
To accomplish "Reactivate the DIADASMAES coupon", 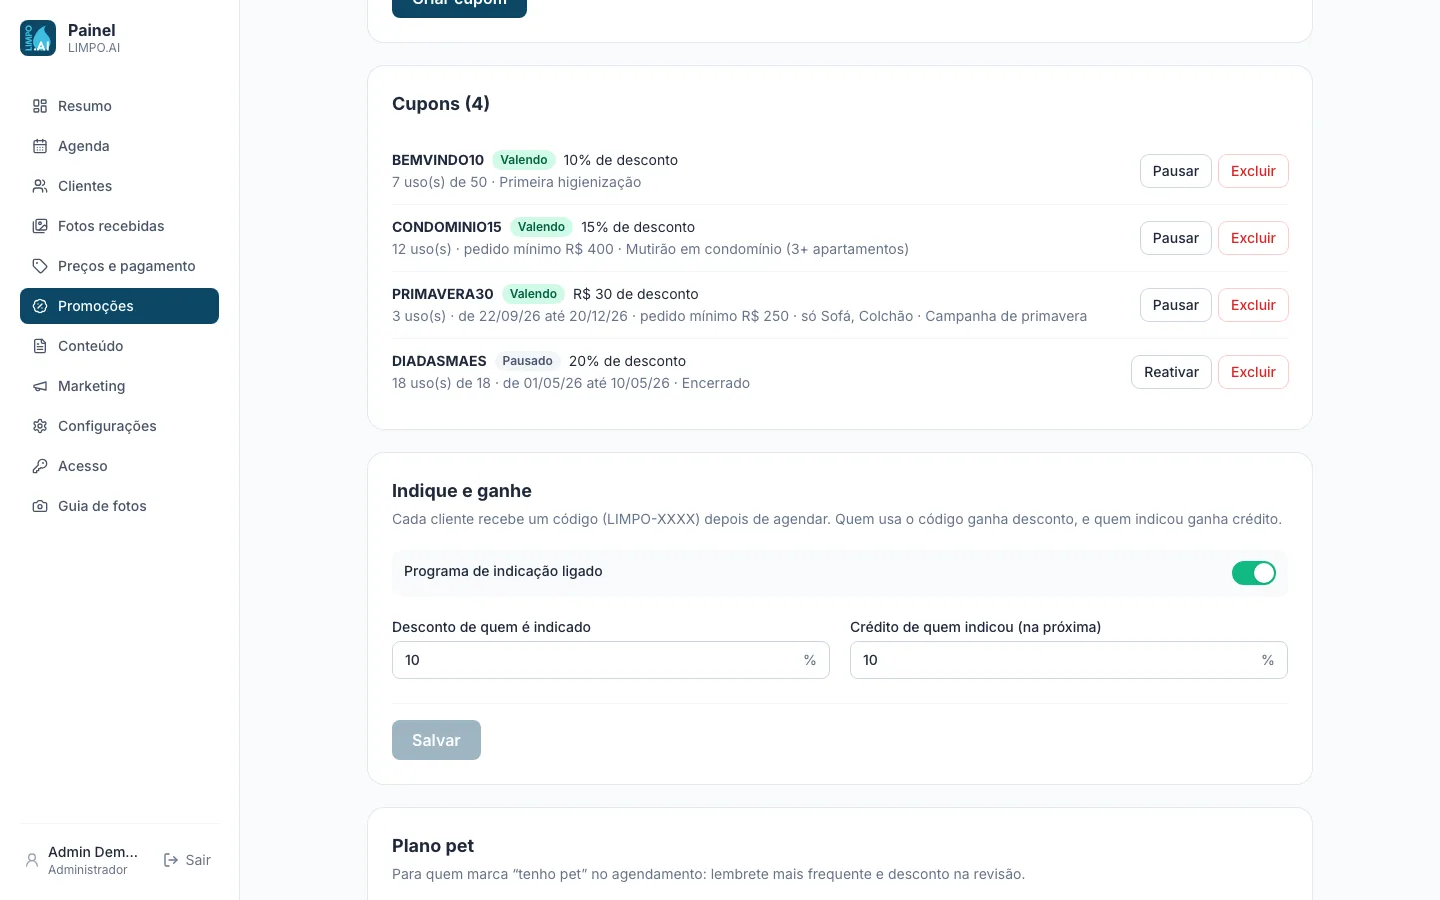I will (x=1171, y=372).
